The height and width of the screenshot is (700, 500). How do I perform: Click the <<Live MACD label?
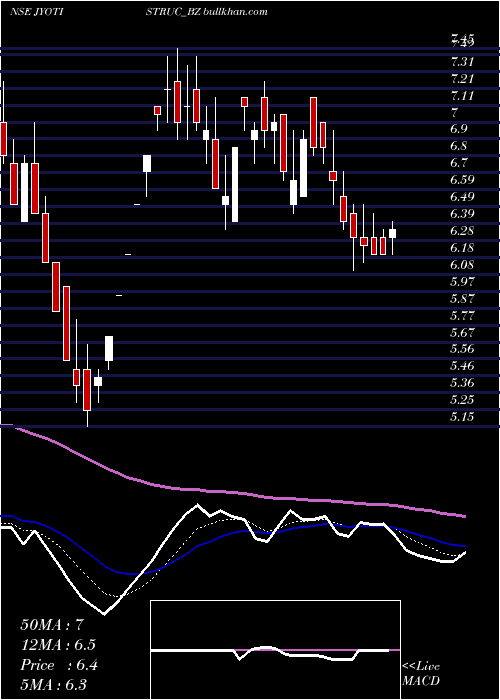[x=421, y=674]
